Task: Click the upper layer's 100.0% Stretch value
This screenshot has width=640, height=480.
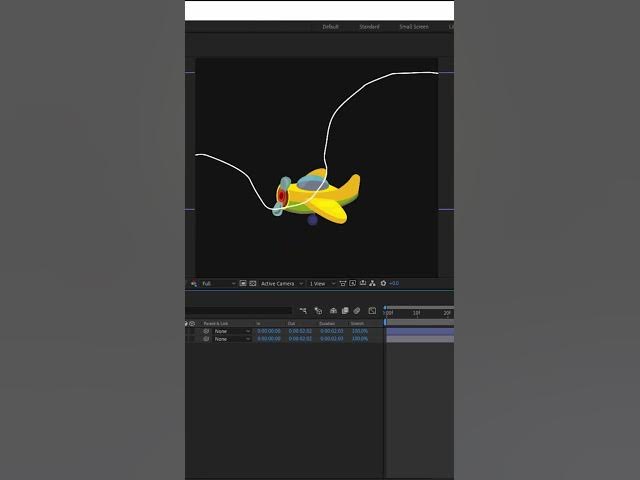Action: click(360, 331)
